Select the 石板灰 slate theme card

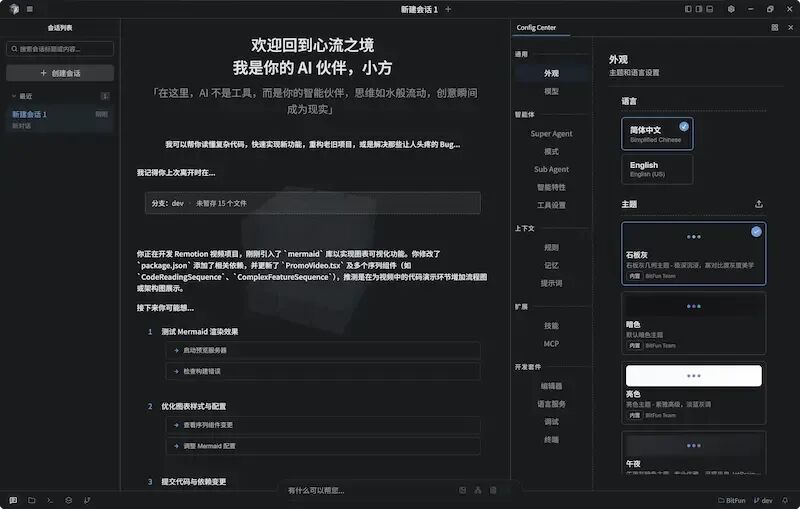[x=693, y=253]
